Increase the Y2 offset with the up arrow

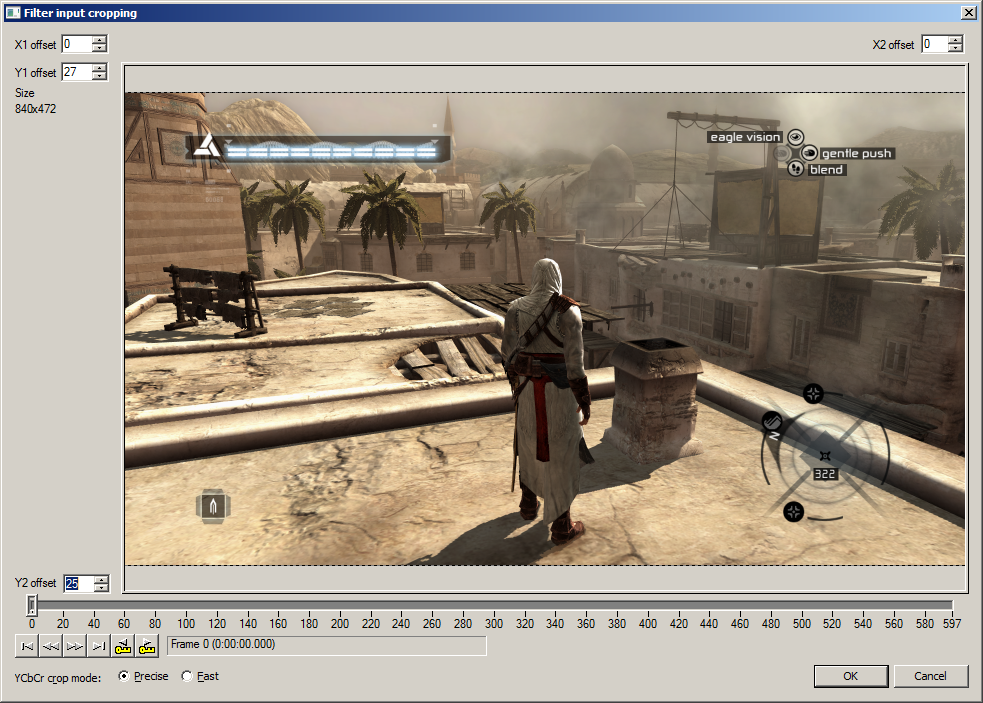(x=102, y=579)
